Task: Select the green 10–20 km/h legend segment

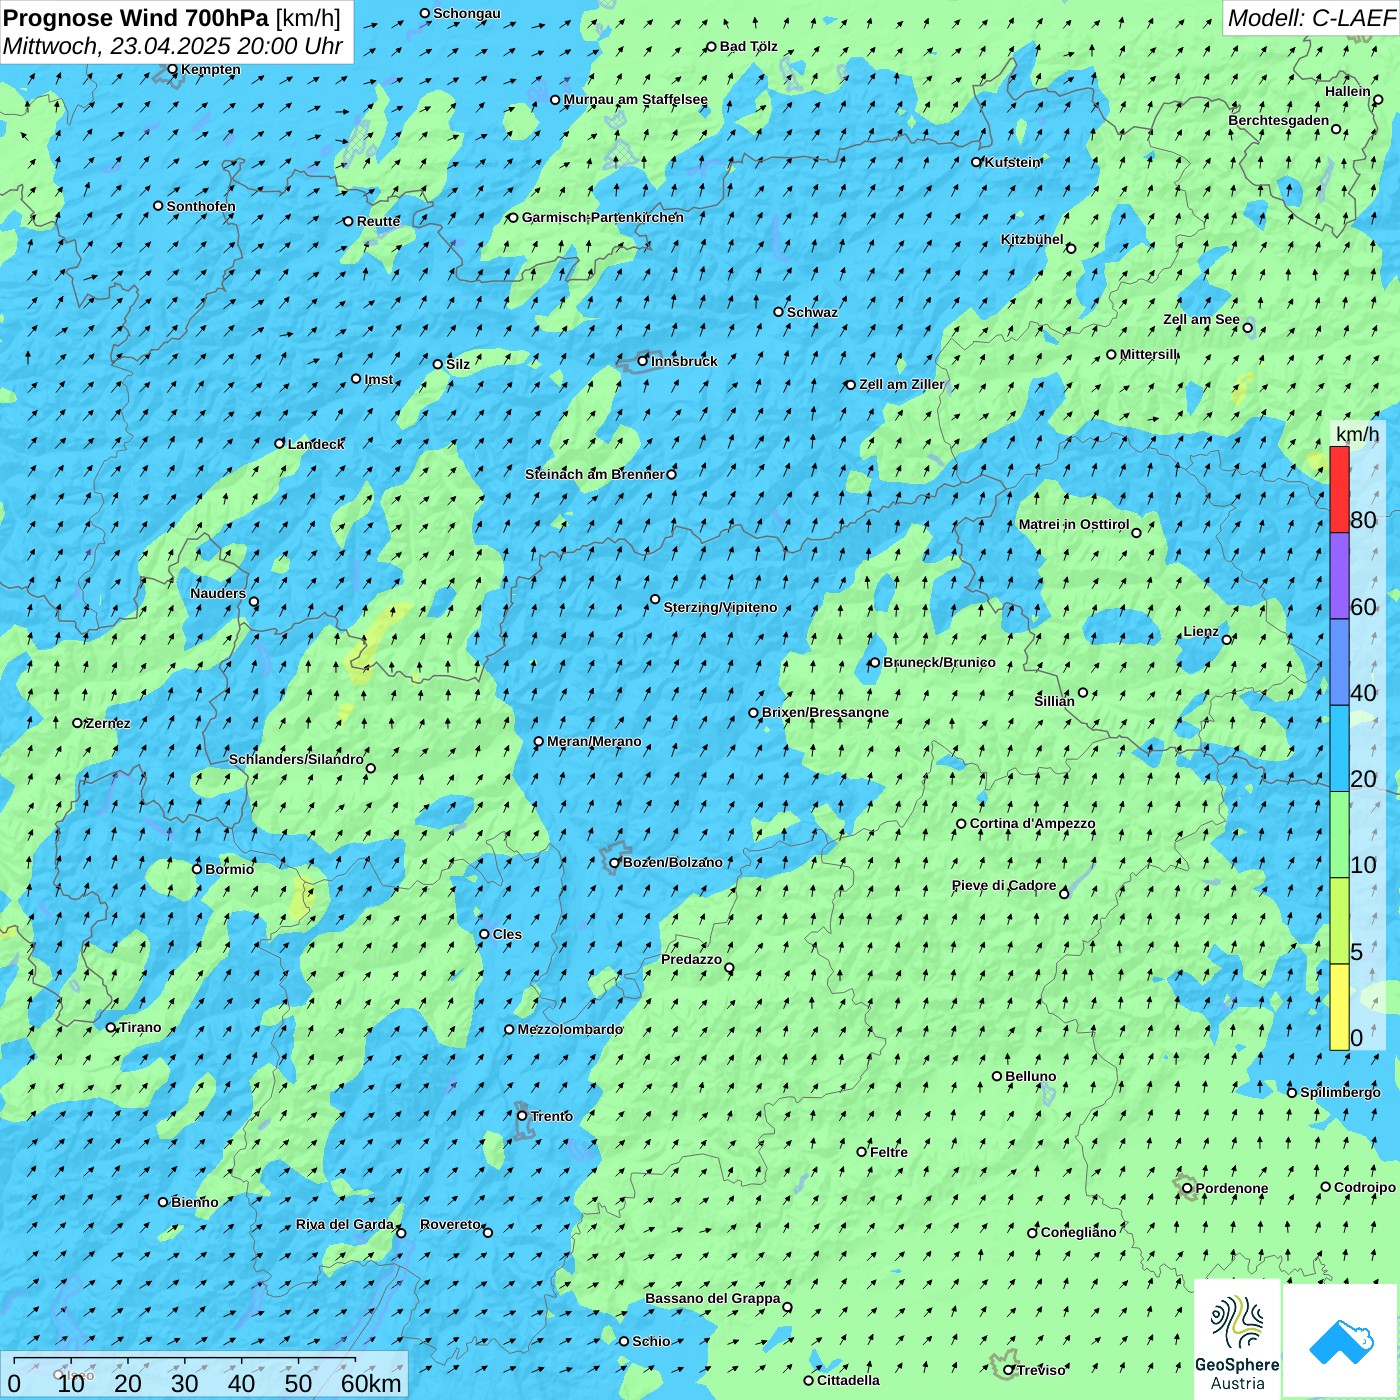Action: [x=1339, y=835]
